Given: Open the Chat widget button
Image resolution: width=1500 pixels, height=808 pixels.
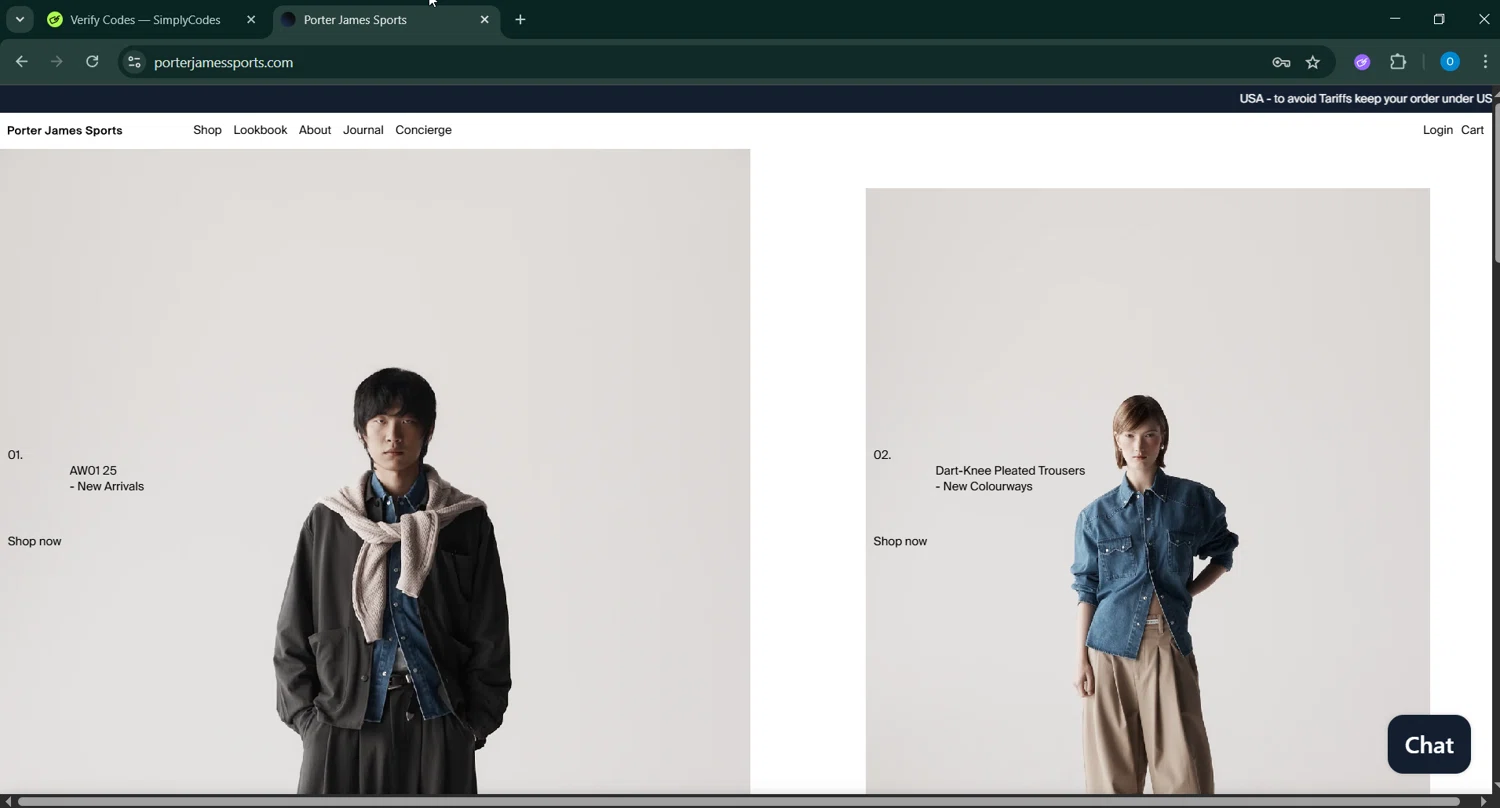Looking at the screenshot, I should pyautogui.click(x=1428, y=745).
